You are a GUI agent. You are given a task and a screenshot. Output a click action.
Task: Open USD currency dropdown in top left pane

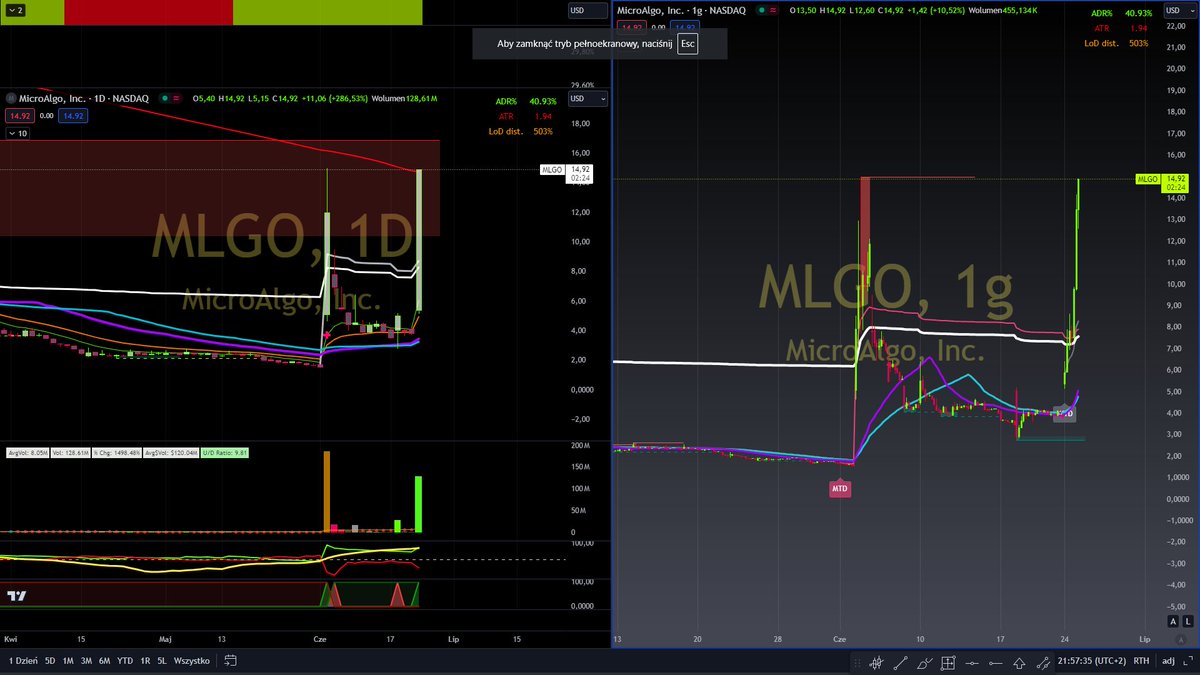point(587,10)
